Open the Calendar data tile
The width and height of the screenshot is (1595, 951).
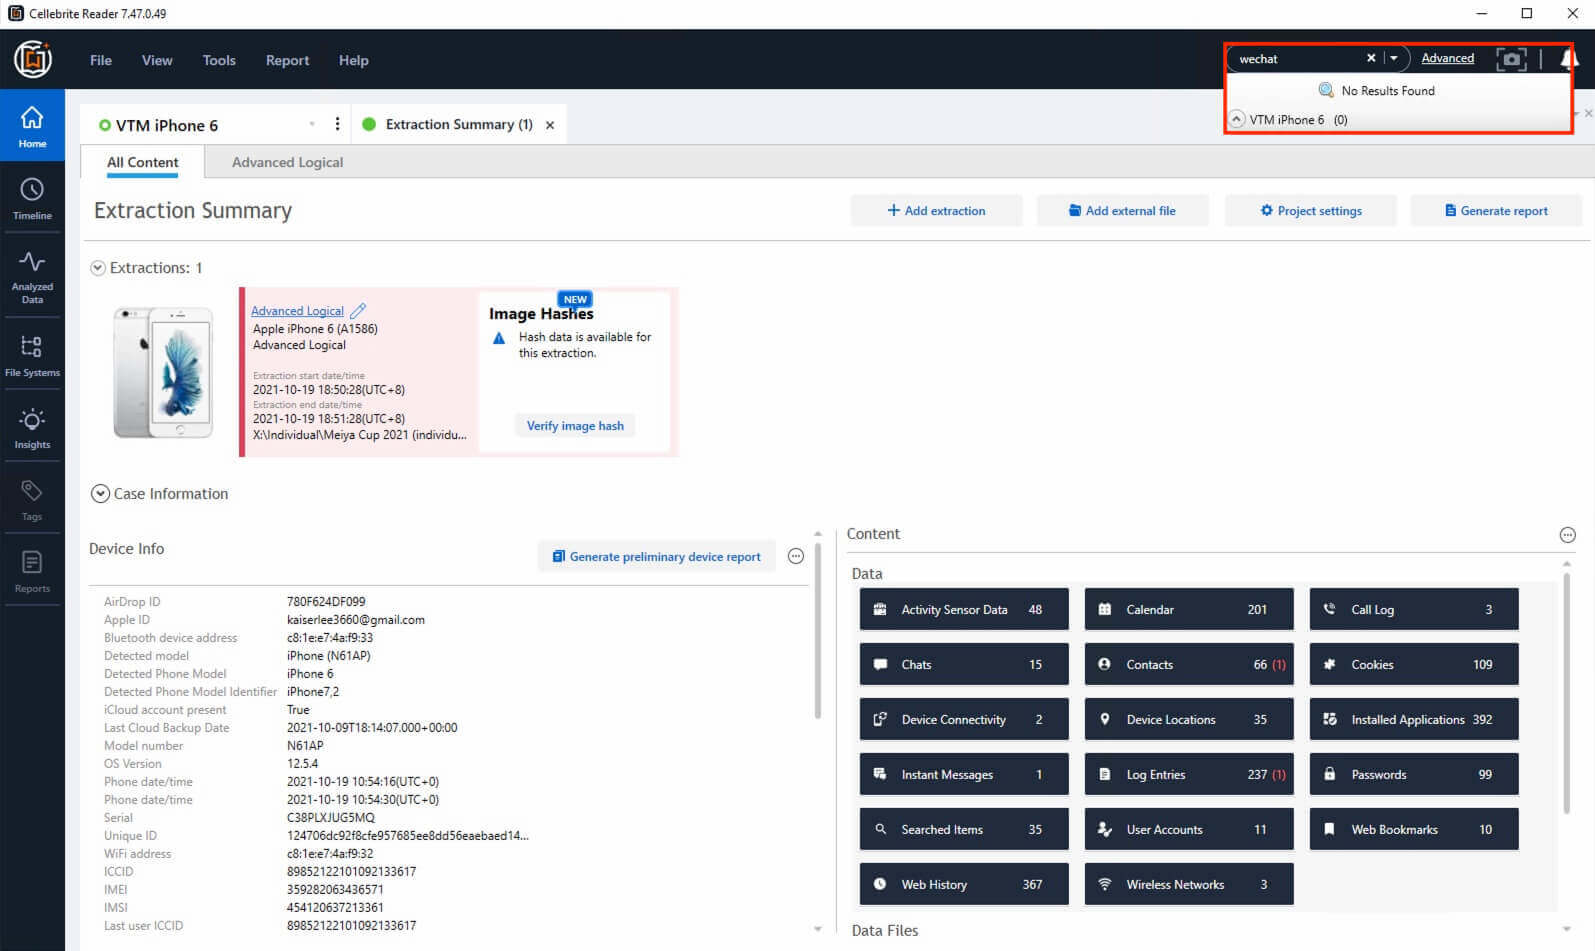tap(1189, 609)
